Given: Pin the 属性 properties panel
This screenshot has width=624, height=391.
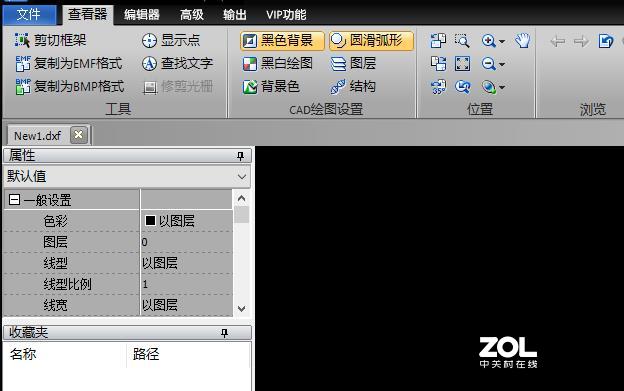Looking at the screenshot, I should (x=240, y=156).
